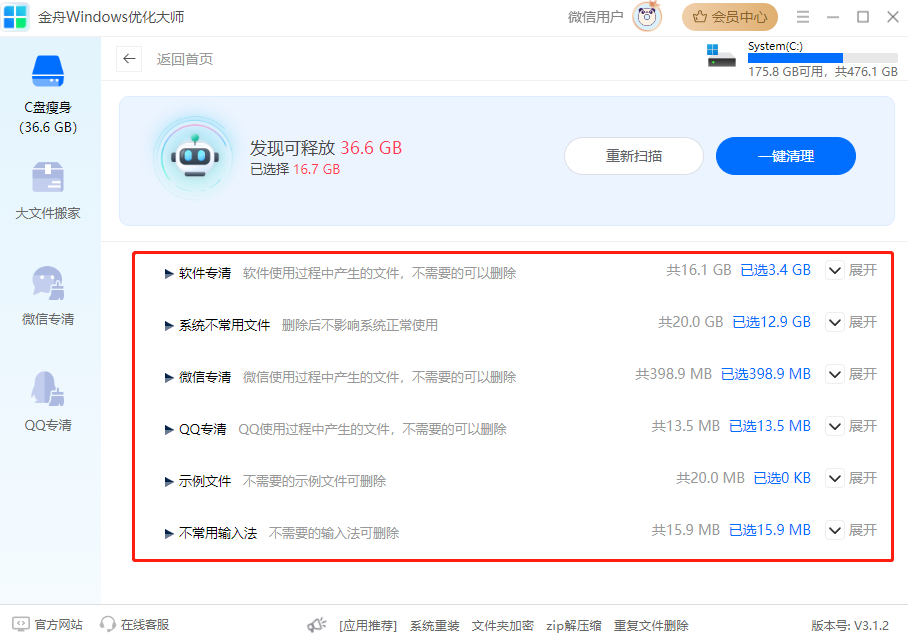Image resolution: width=908 pixels, height=639 pixels.
Task: Click the System(C:) drive icon
Action: [721, 56]
